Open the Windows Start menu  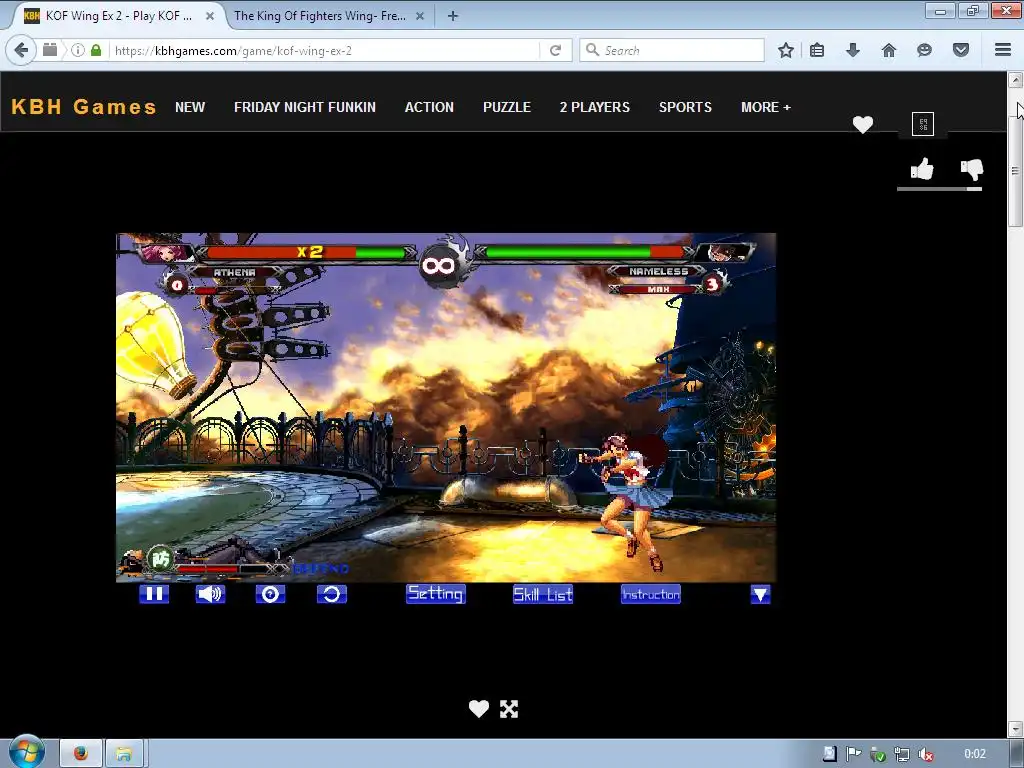point(27,752)
